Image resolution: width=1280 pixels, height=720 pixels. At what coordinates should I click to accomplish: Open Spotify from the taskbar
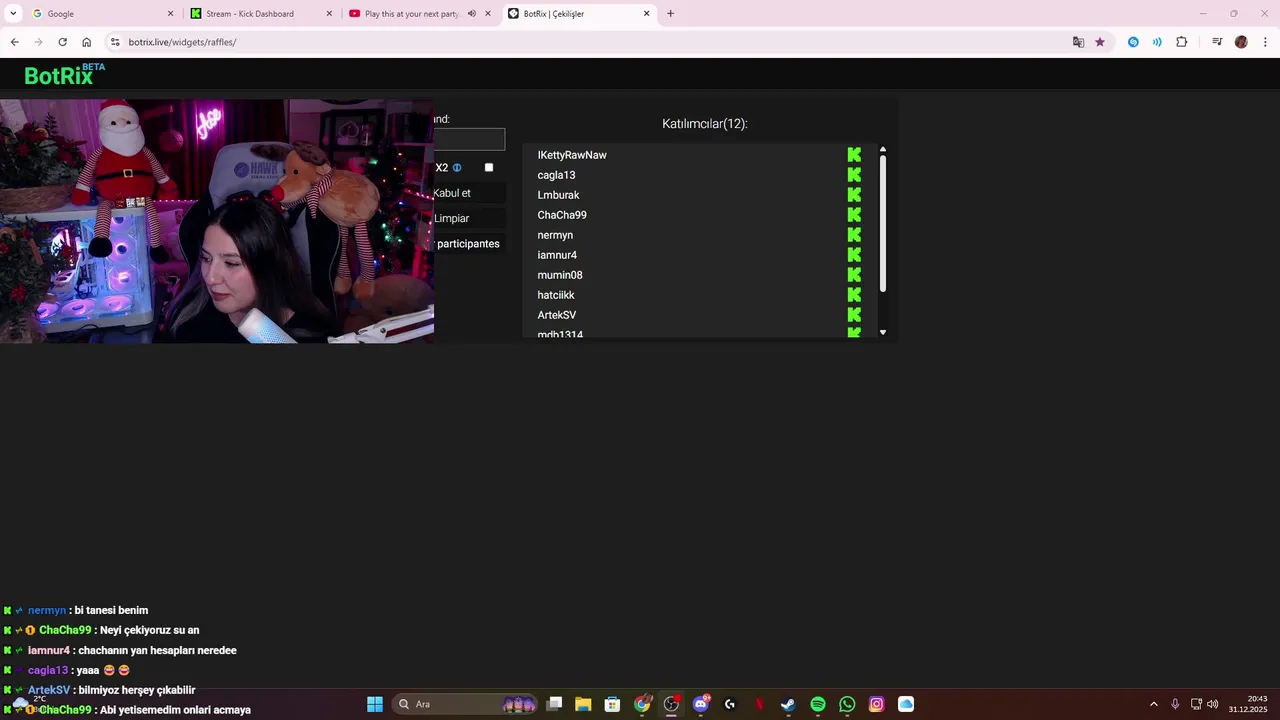click(818, 704)
